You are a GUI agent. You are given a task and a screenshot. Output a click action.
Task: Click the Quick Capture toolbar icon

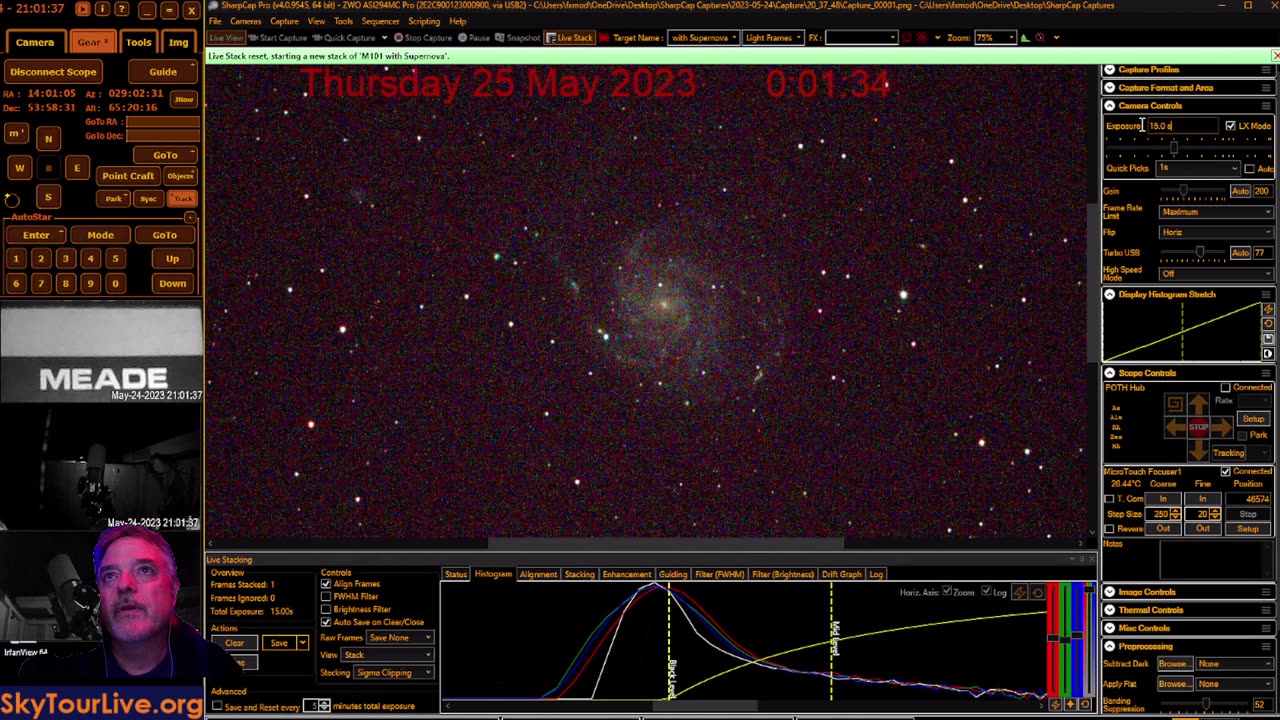tap(344, 38)
